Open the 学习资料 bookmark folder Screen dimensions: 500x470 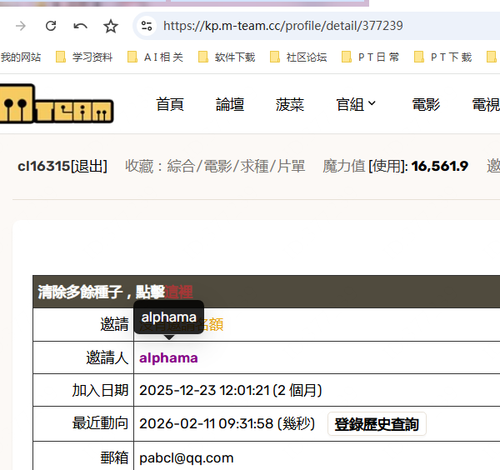[x=84, y=57]
